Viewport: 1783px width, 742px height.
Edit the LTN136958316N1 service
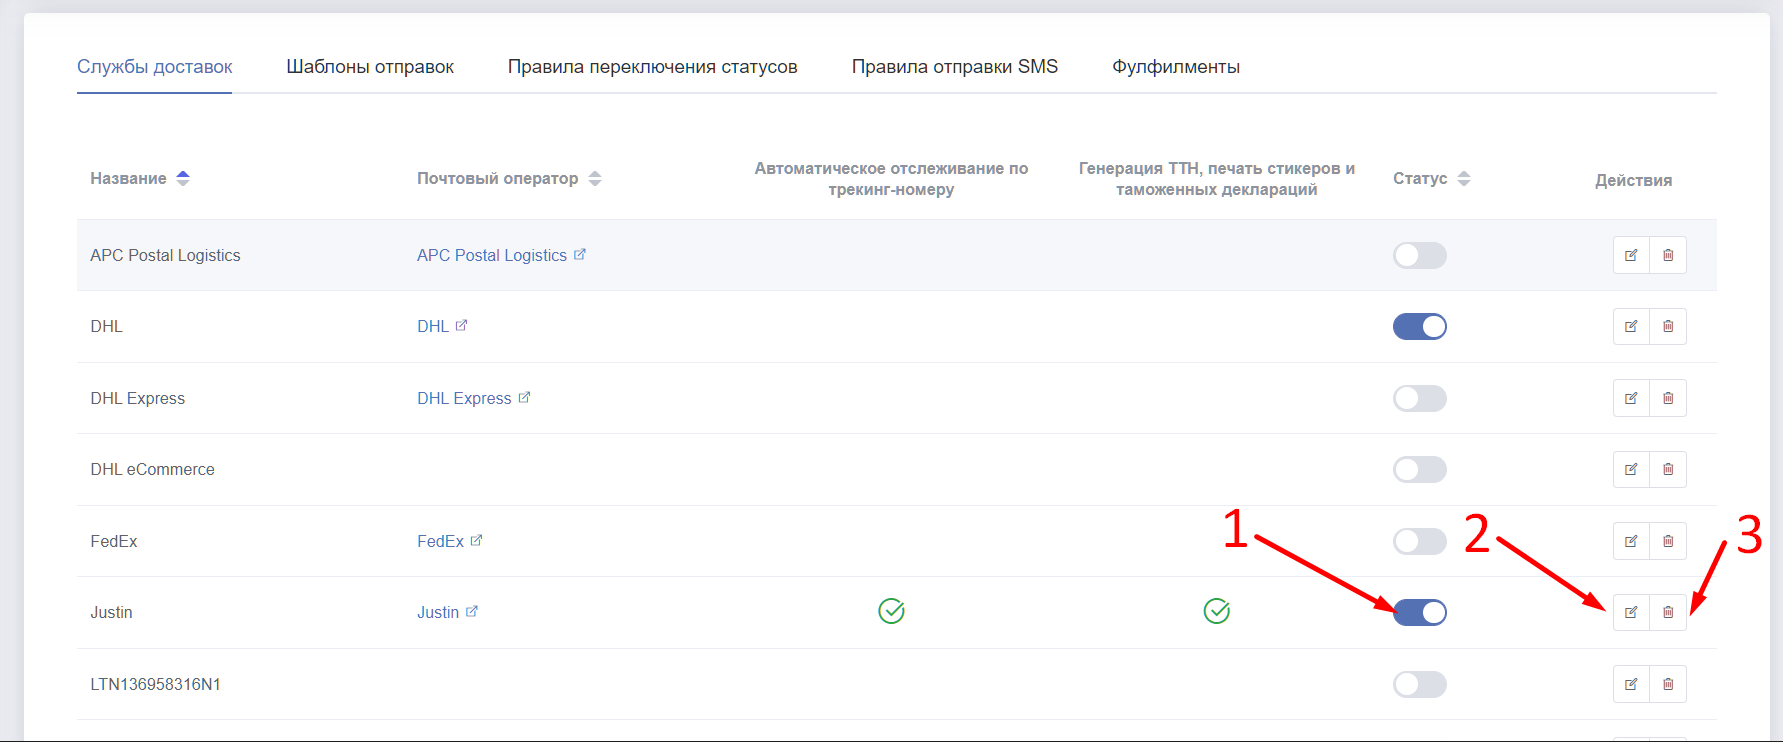(1631, 684)
